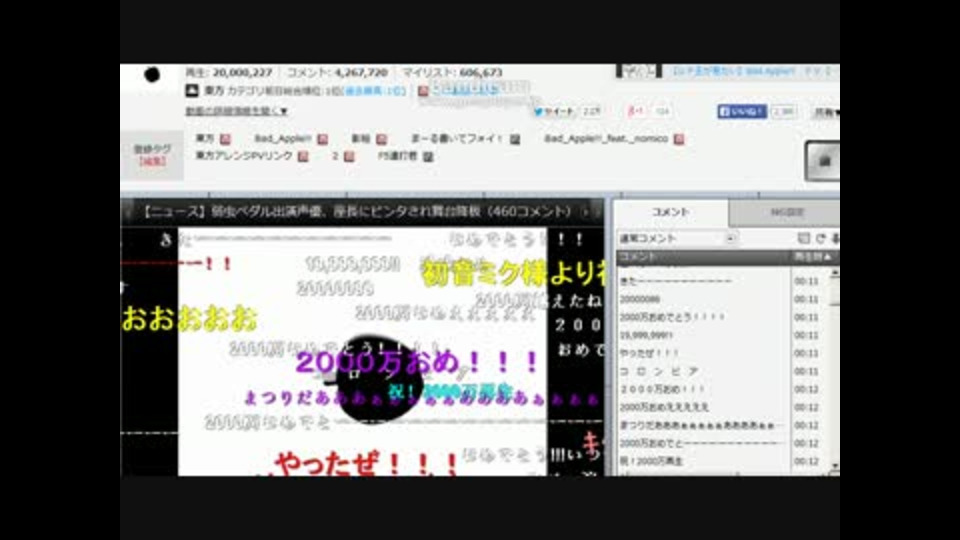Open dictionary icon beside the FS tag
The width and height of the screenshot is (960, 540).
[428, 157]
